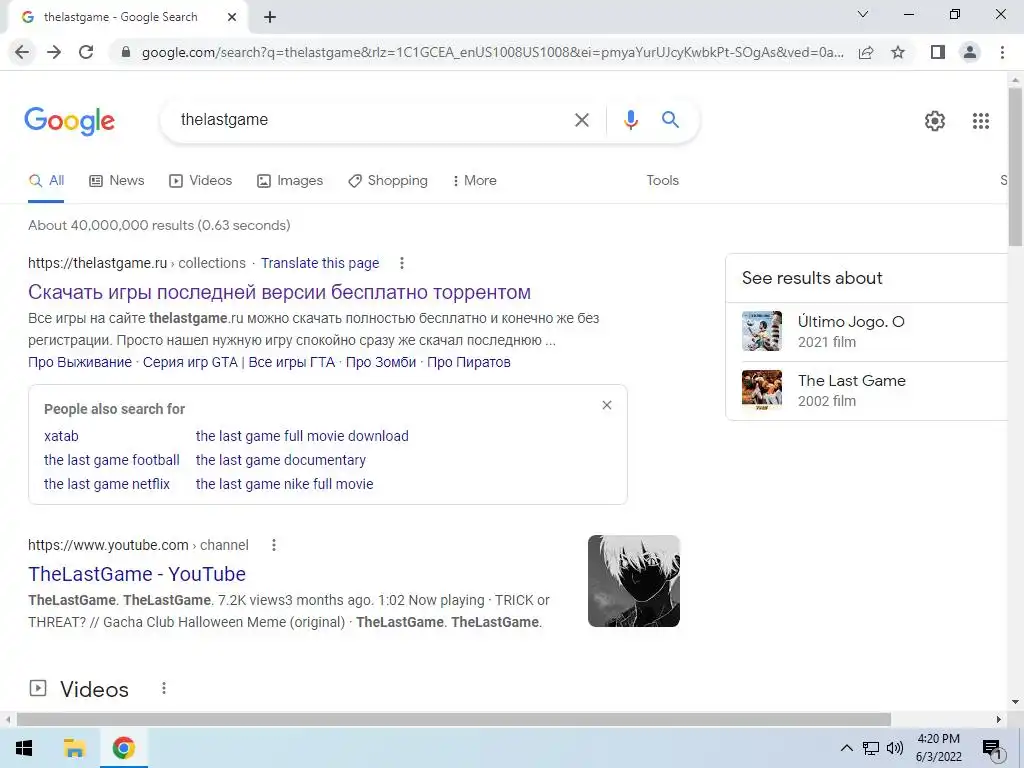This screenshot has width=1024, height=768.
Task: Click the anime YouTube channel thumbnail
Action: coord(633,581)
